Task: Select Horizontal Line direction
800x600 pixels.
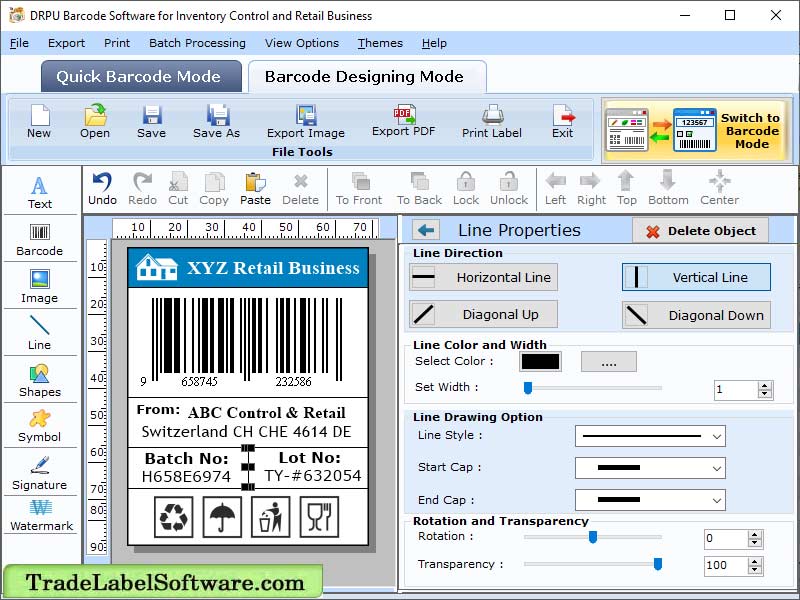Action: (x=483, y=277)
